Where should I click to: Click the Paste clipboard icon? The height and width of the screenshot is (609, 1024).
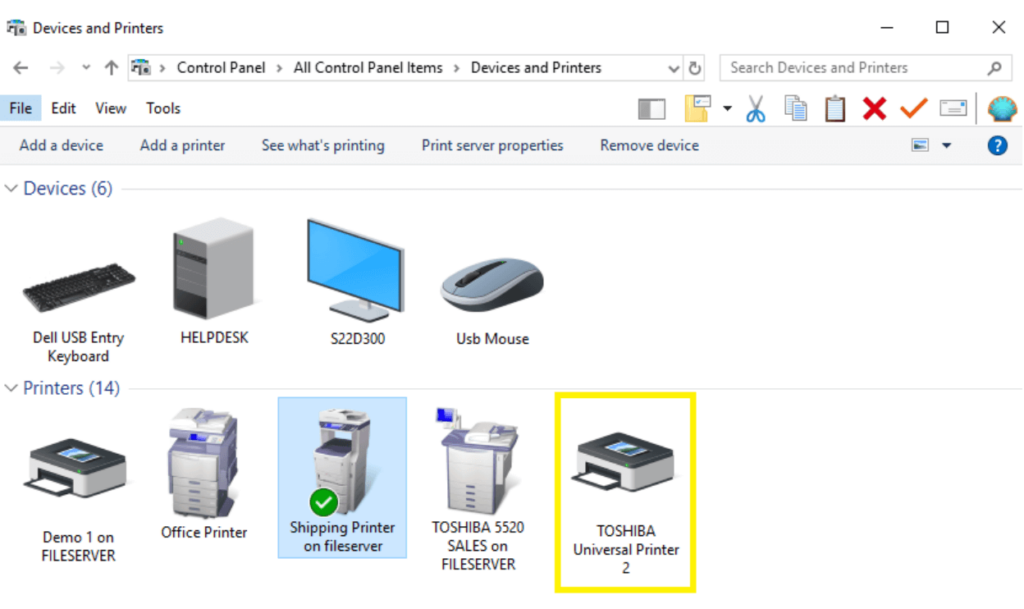tap(835, 108)
